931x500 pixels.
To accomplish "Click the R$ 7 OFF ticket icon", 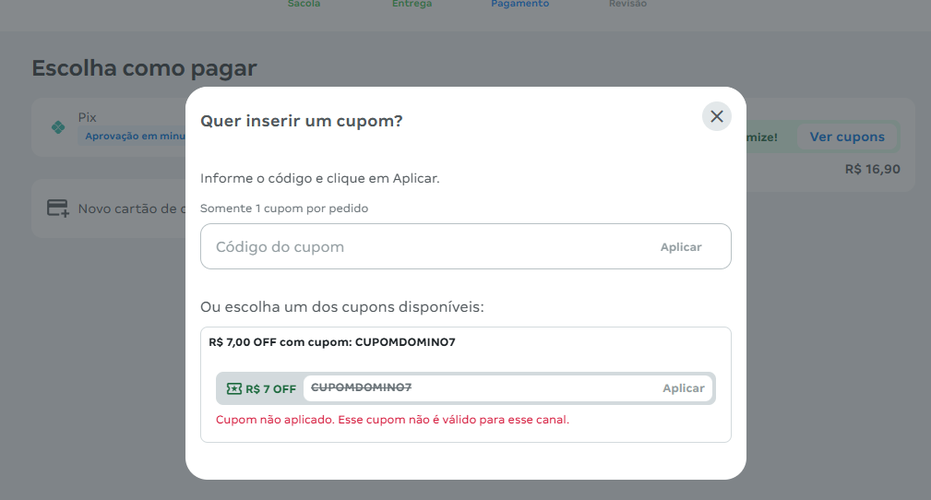I will 234,389.
